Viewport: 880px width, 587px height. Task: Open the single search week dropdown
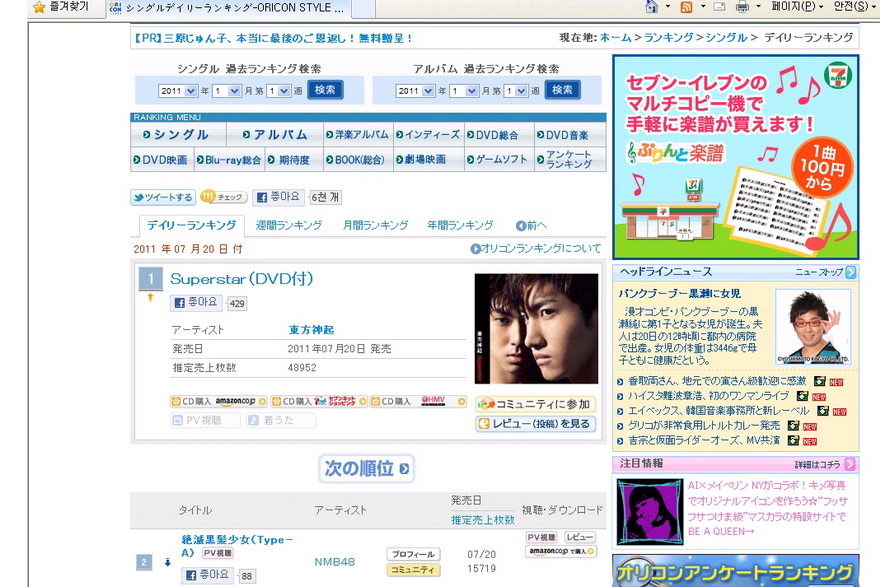(x=278, y=91)
